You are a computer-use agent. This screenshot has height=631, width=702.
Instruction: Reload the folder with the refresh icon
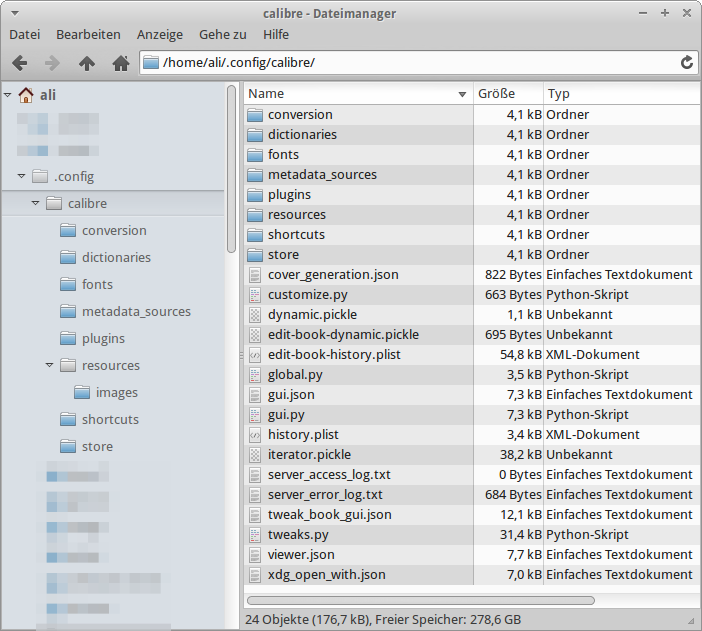pos(687,62)
